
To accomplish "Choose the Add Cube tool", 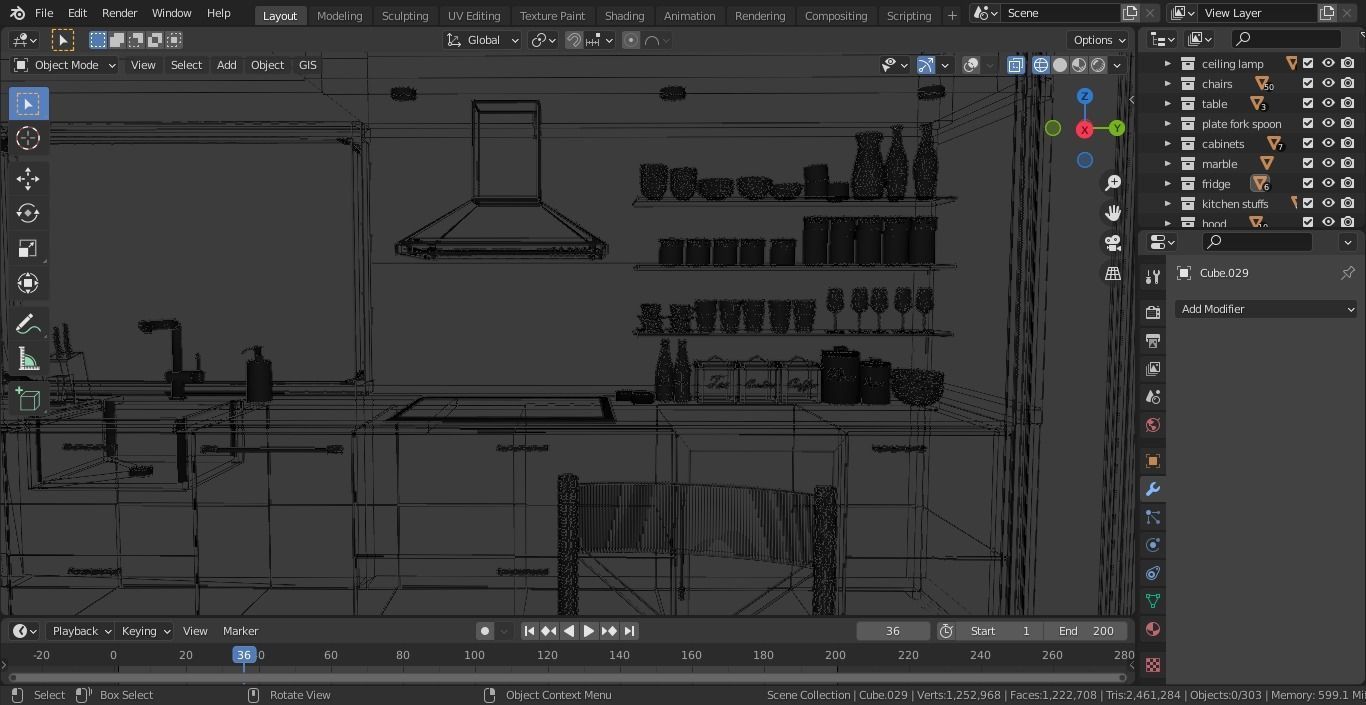I will 28,400.
